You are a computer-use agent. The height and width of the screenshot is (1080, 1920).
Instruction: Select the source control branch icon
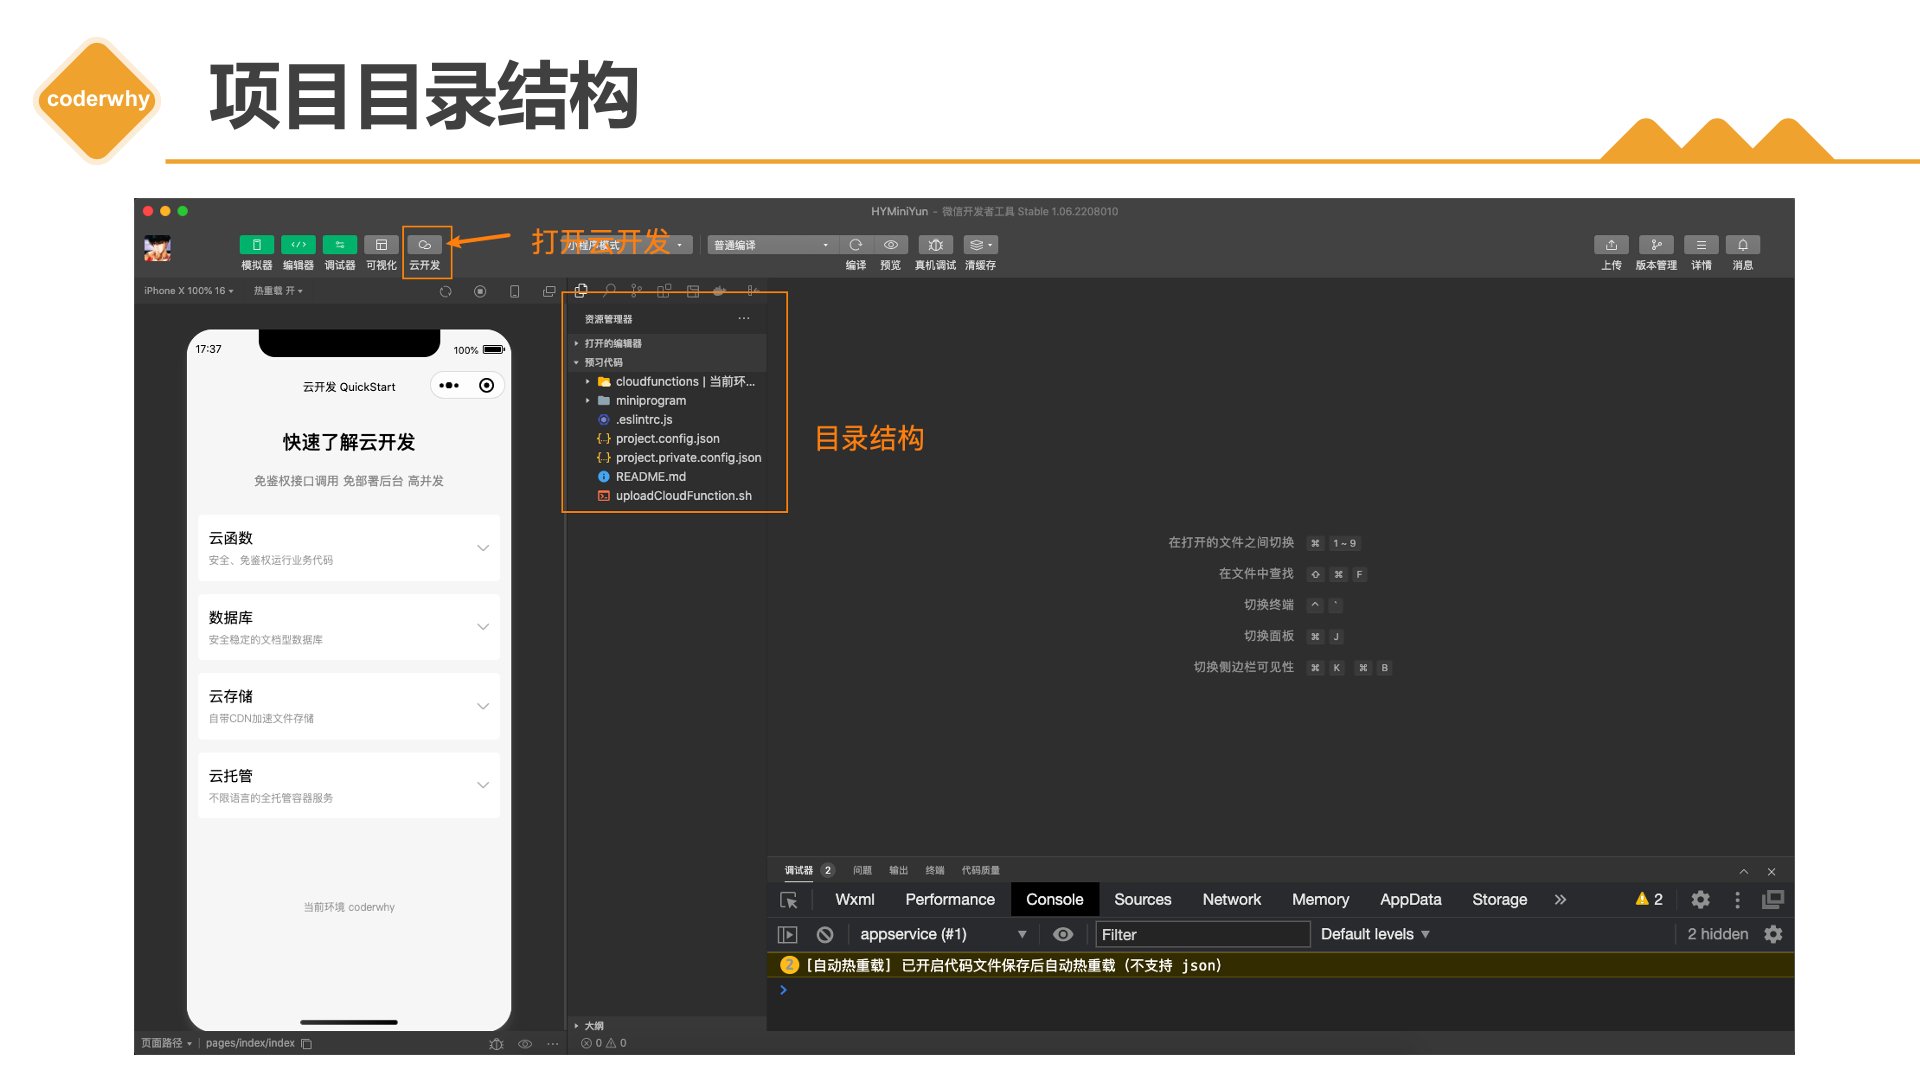tap(636, 291)
